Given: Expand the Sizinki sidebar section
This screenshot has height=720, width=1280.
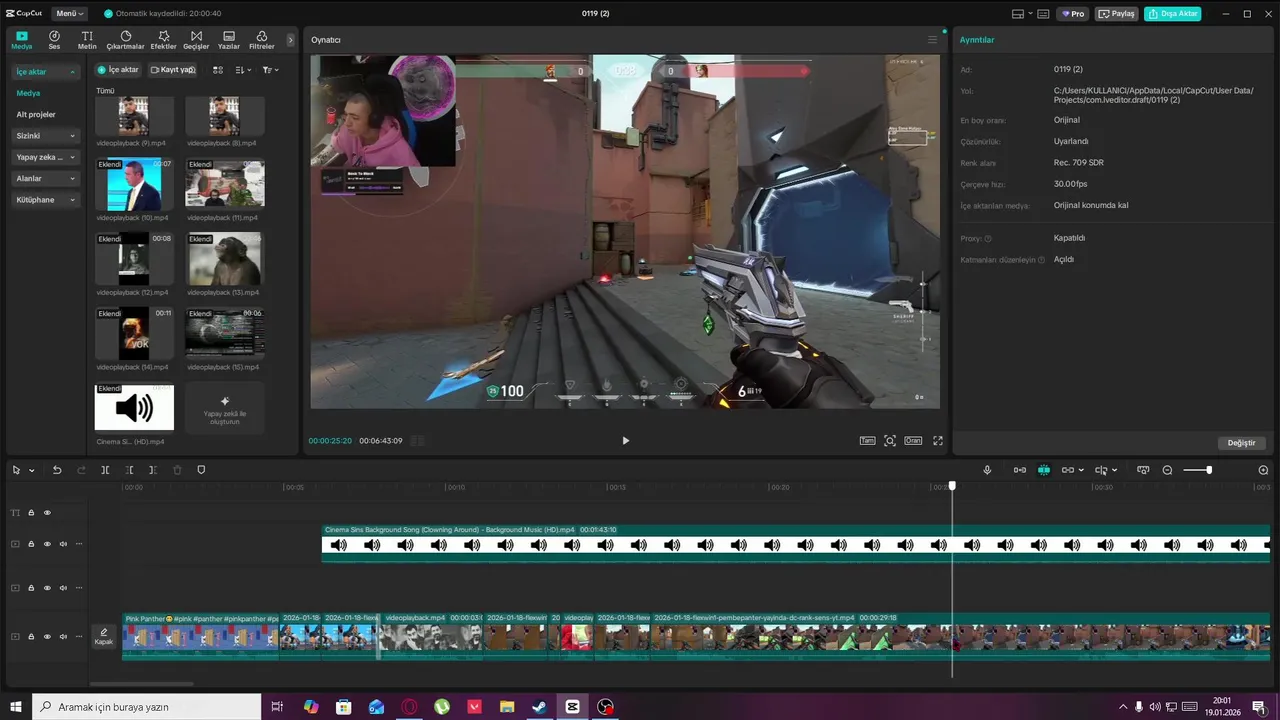Looking at the screenshot, I should [46, 136].
